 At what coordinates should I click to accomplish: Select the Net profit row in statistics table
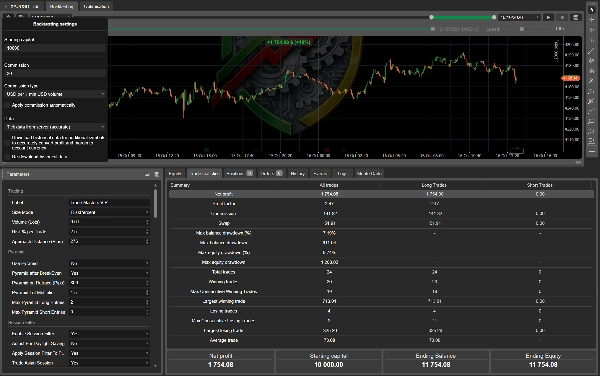[382, 194]
